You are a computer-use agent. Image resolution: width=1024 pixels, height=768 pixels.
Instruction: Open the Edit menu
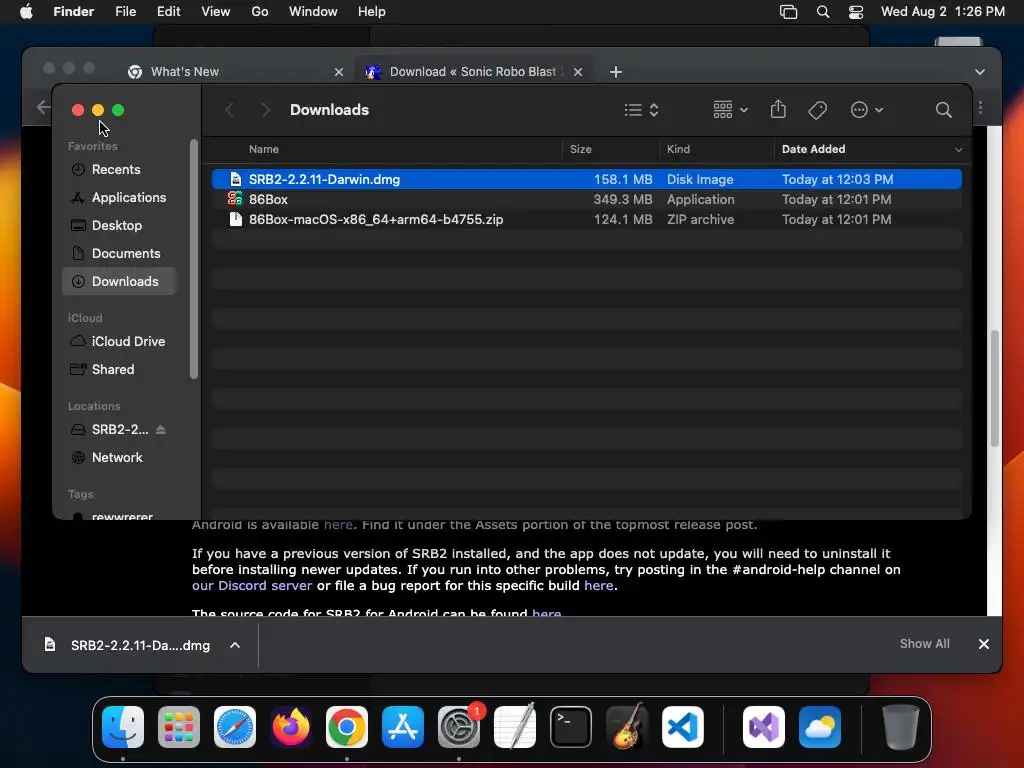pyautogui.click(x=168, y=12)
